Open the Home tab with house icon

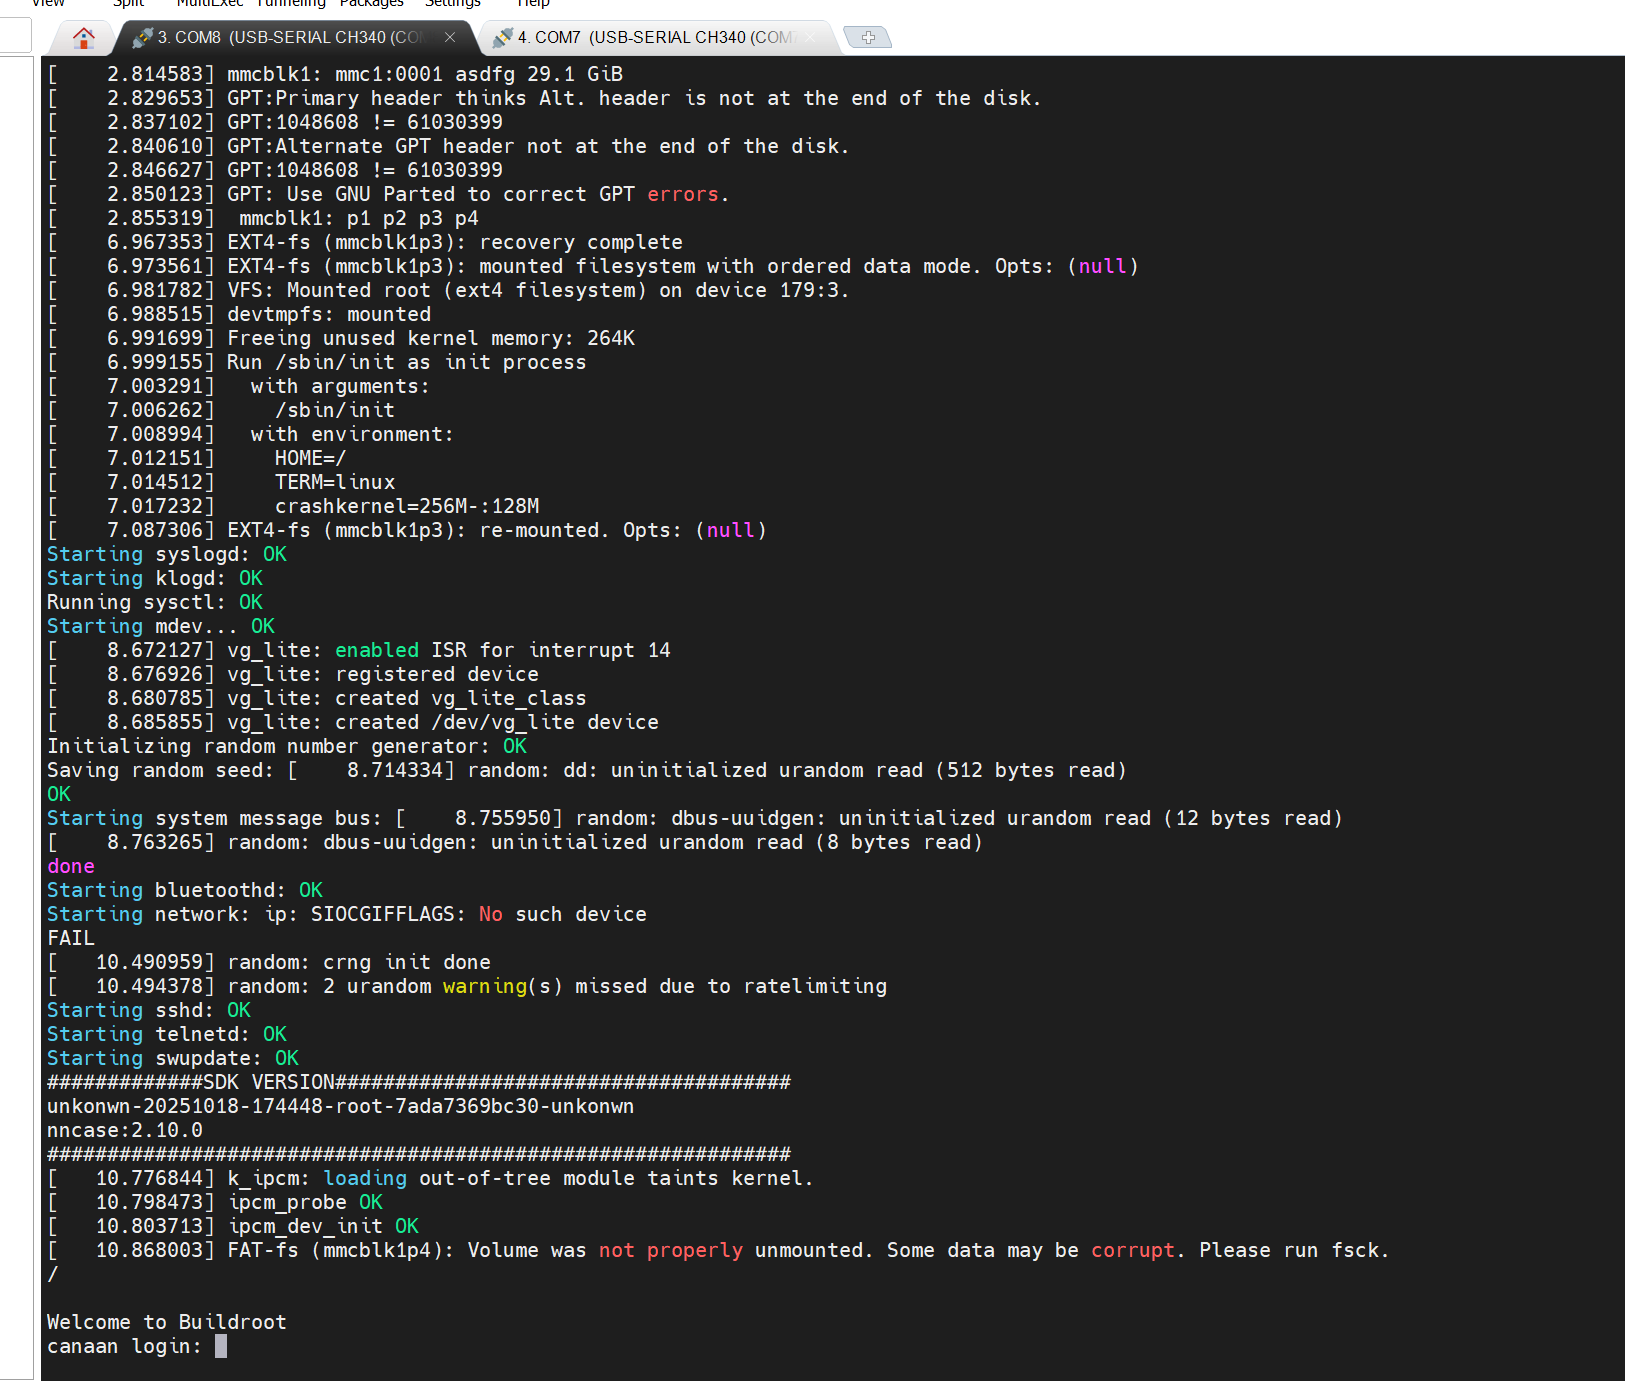84,38
